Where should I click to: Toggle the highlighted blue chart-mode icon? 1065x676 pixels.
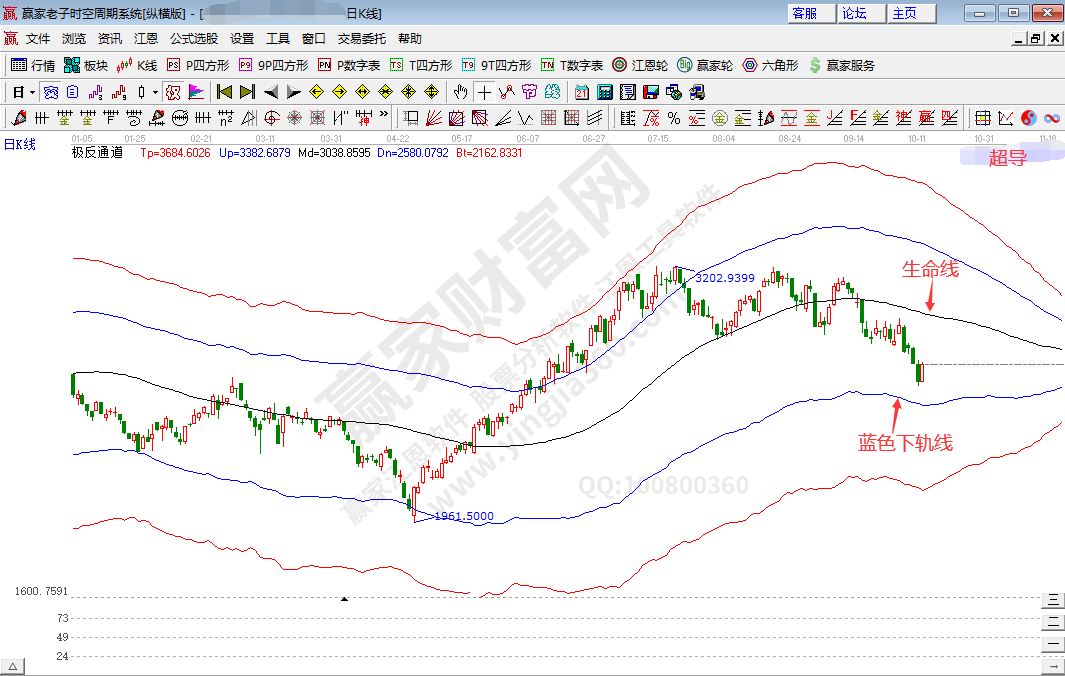coord(49,92)
